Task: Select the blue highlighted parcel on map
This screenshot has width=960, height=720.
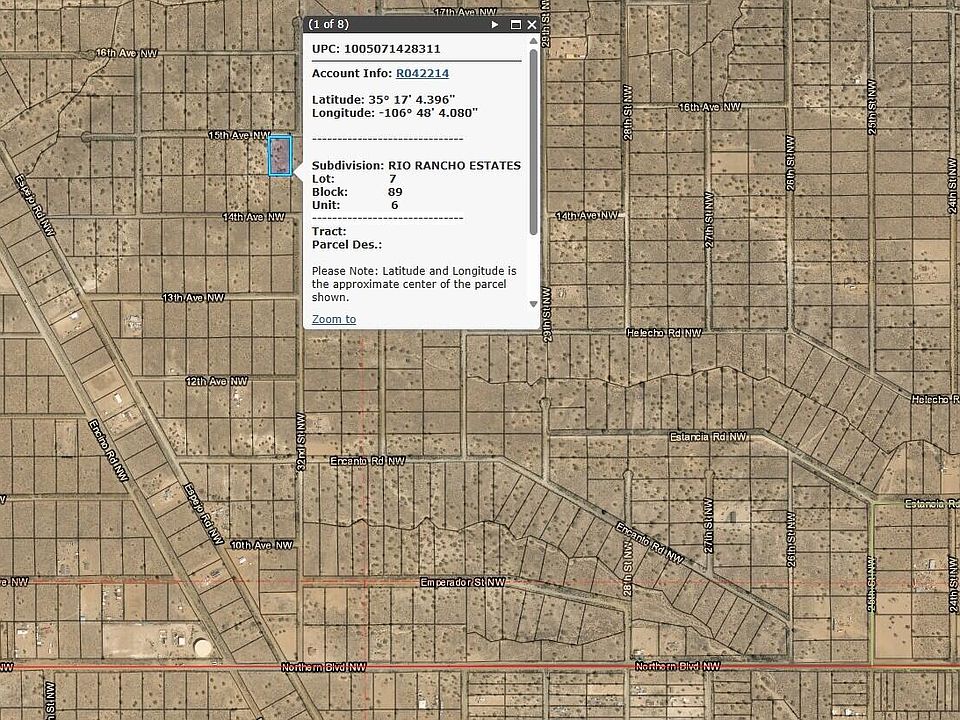Action: point(280,157)
